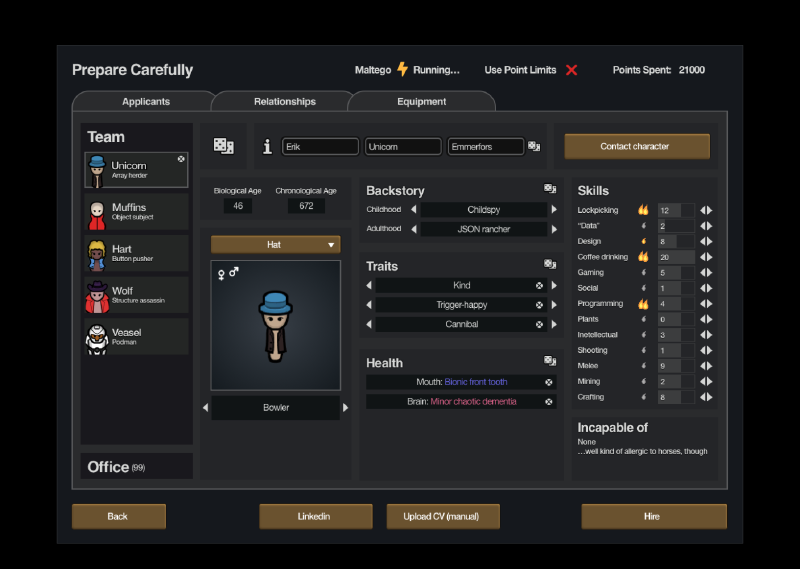
Task: Toggle the Lockpicking passion flame
Action: click(643, 210)
